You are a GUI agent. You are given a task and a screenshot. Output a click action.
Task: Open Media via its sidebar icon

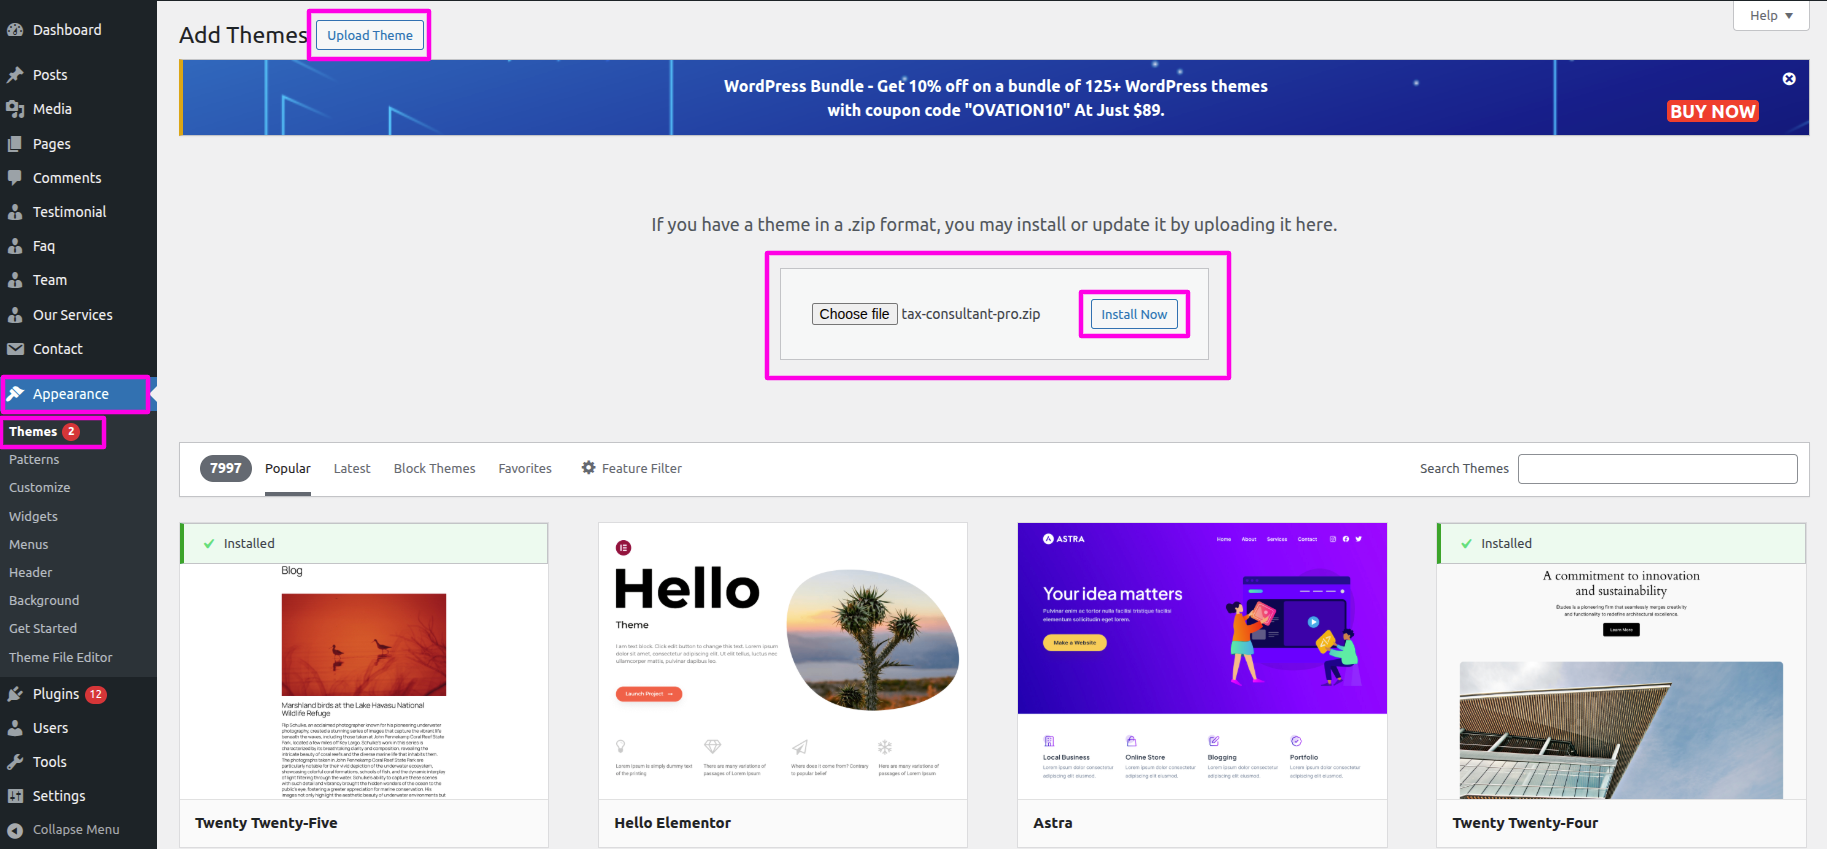click(15, 109)
